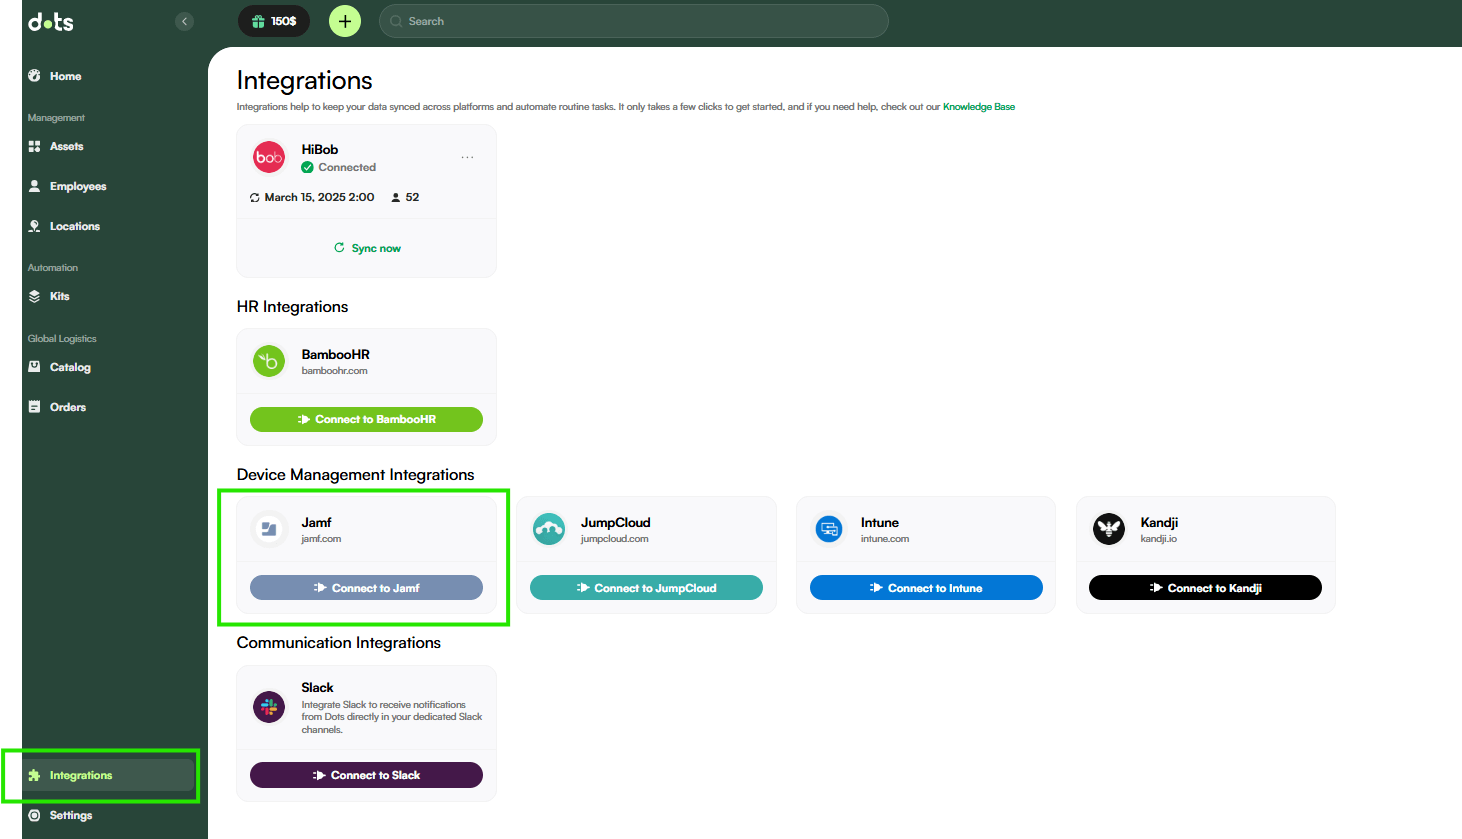The height and width of the screenshot is (839, 1462).
Task: Click the HiBob logo icon
Action: pyautogui.click(x=269, y=157)
